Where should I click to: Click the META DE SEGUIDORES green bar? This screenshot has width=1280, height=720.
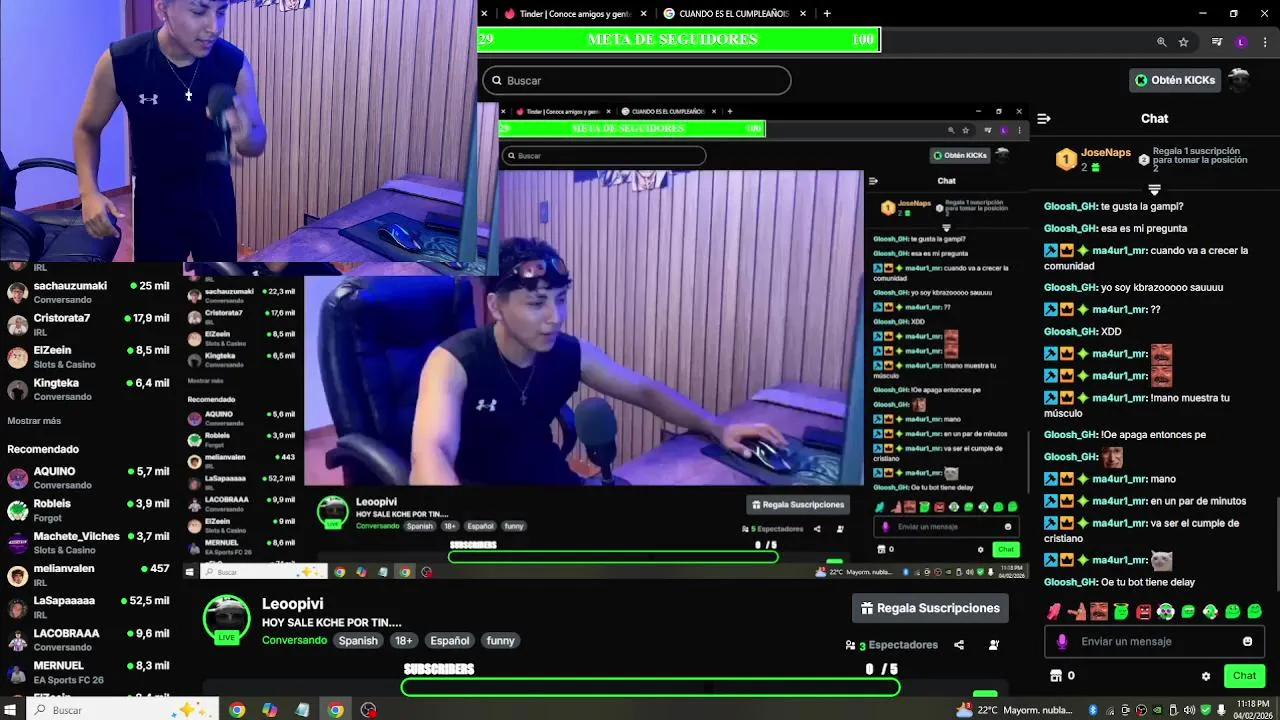click(679, 39)
